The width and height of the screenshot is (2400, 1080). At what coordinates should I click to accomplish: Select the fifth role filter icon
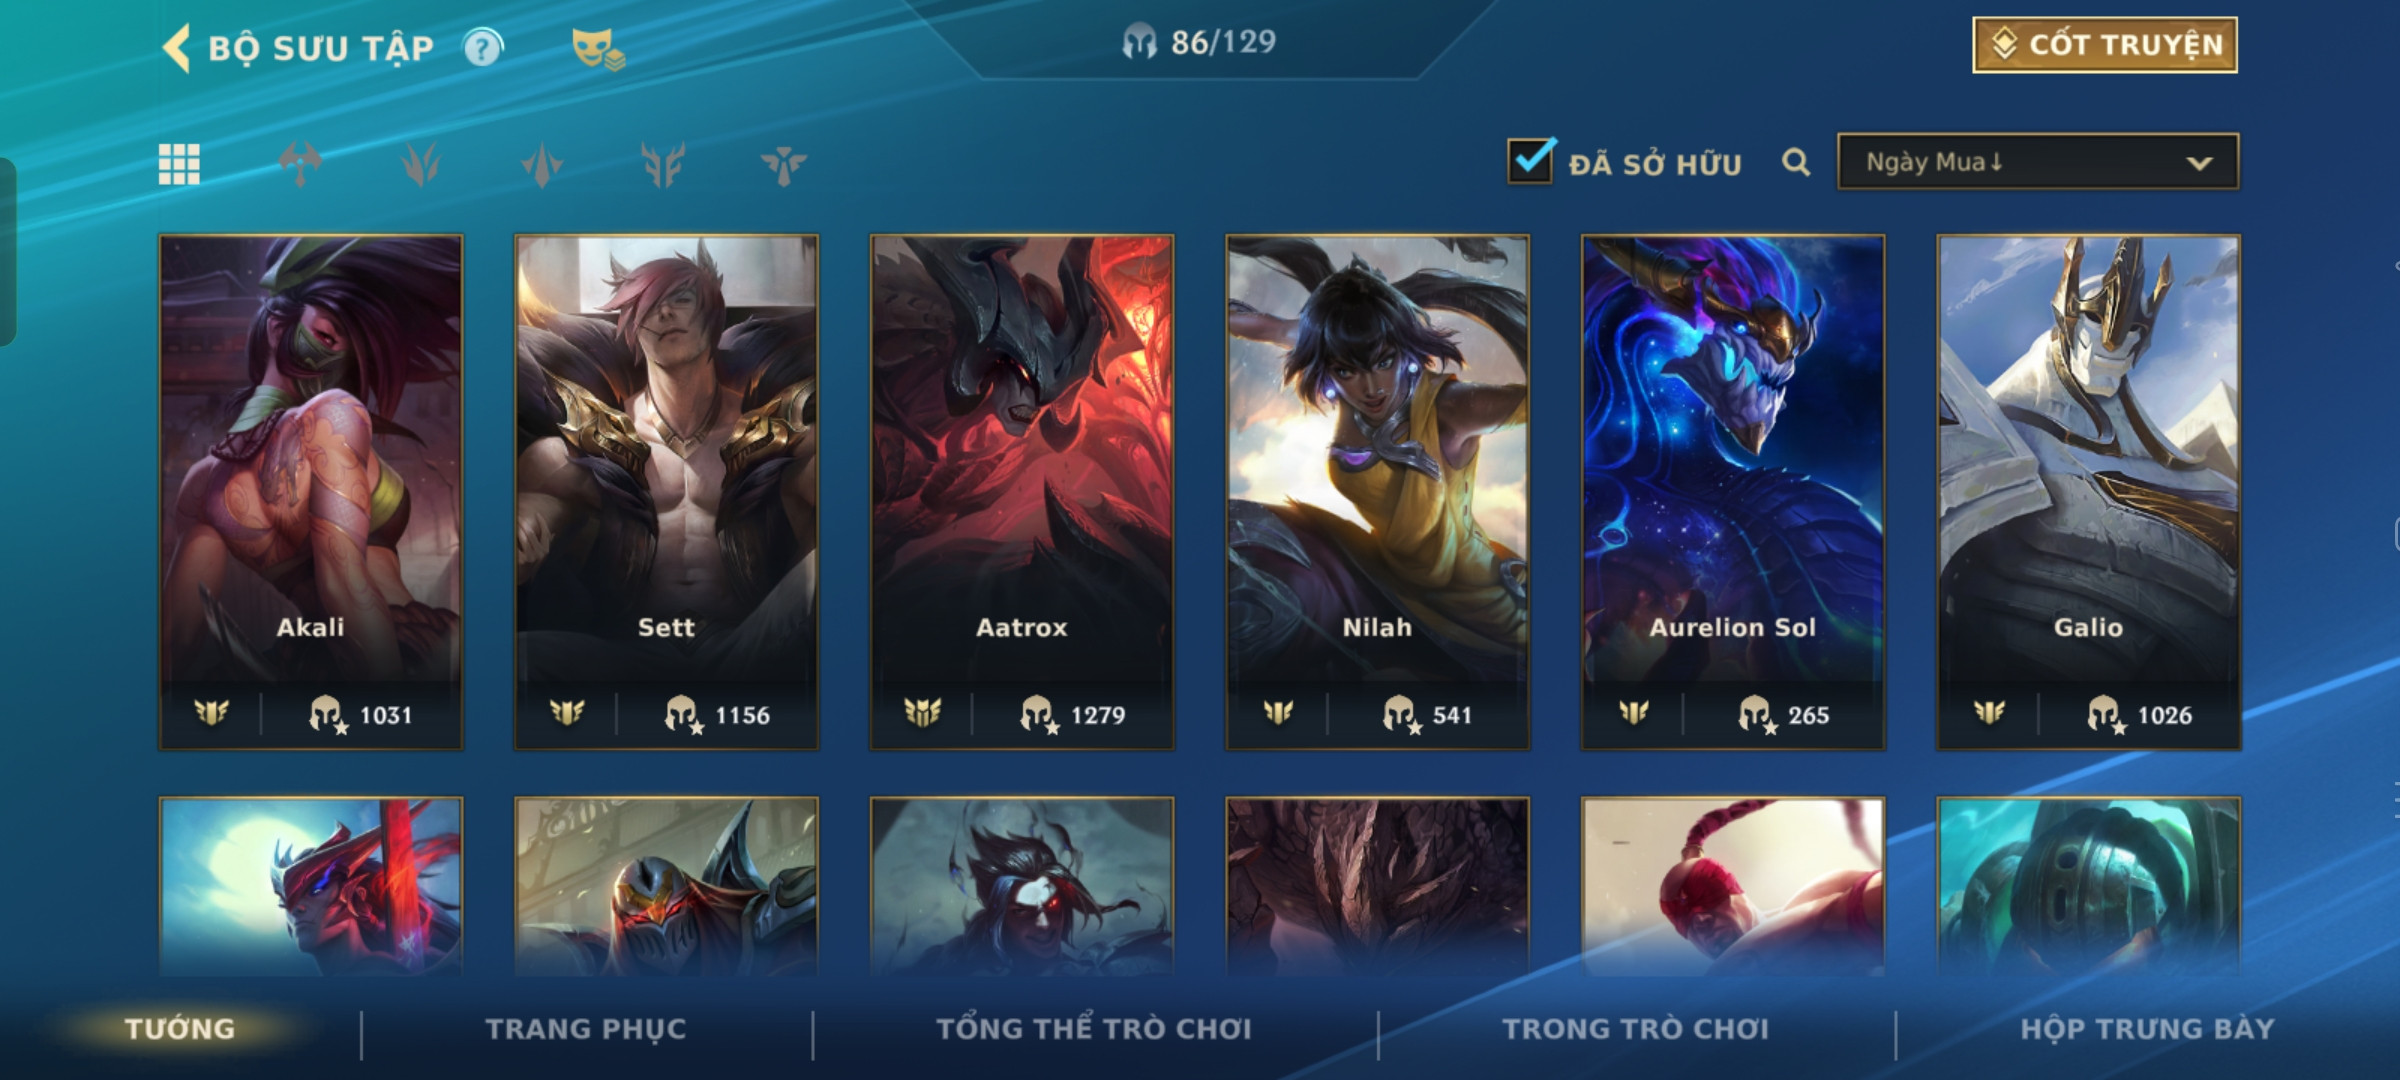(783, 164)
